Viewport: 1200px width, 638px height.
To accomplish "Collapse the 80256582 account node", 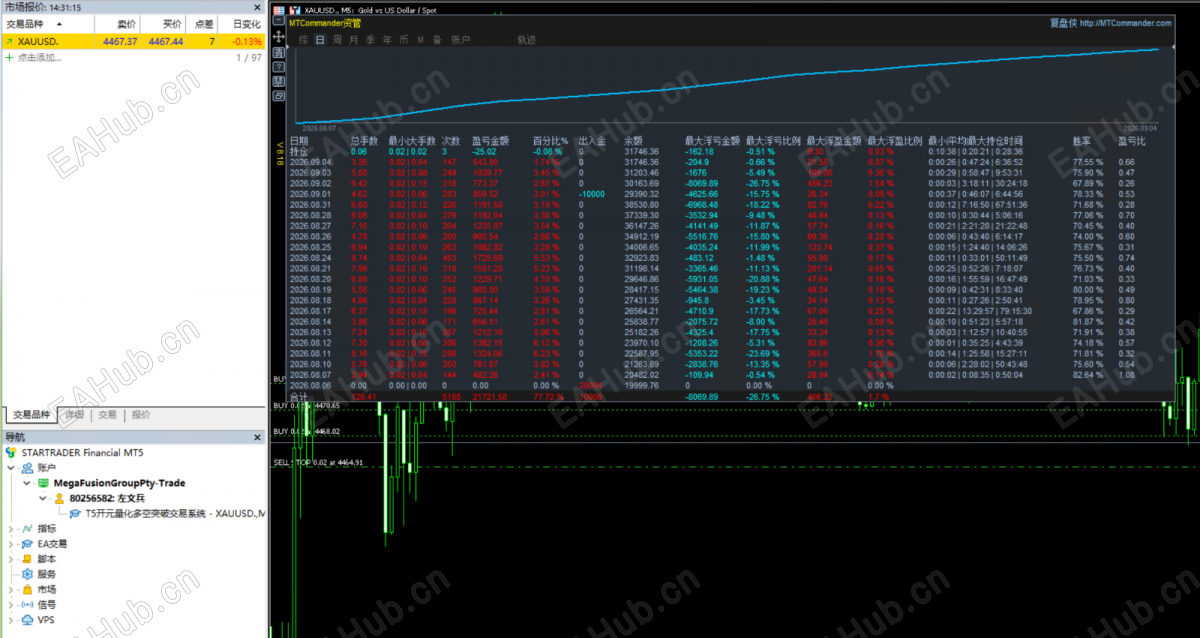I will [43, 498].
